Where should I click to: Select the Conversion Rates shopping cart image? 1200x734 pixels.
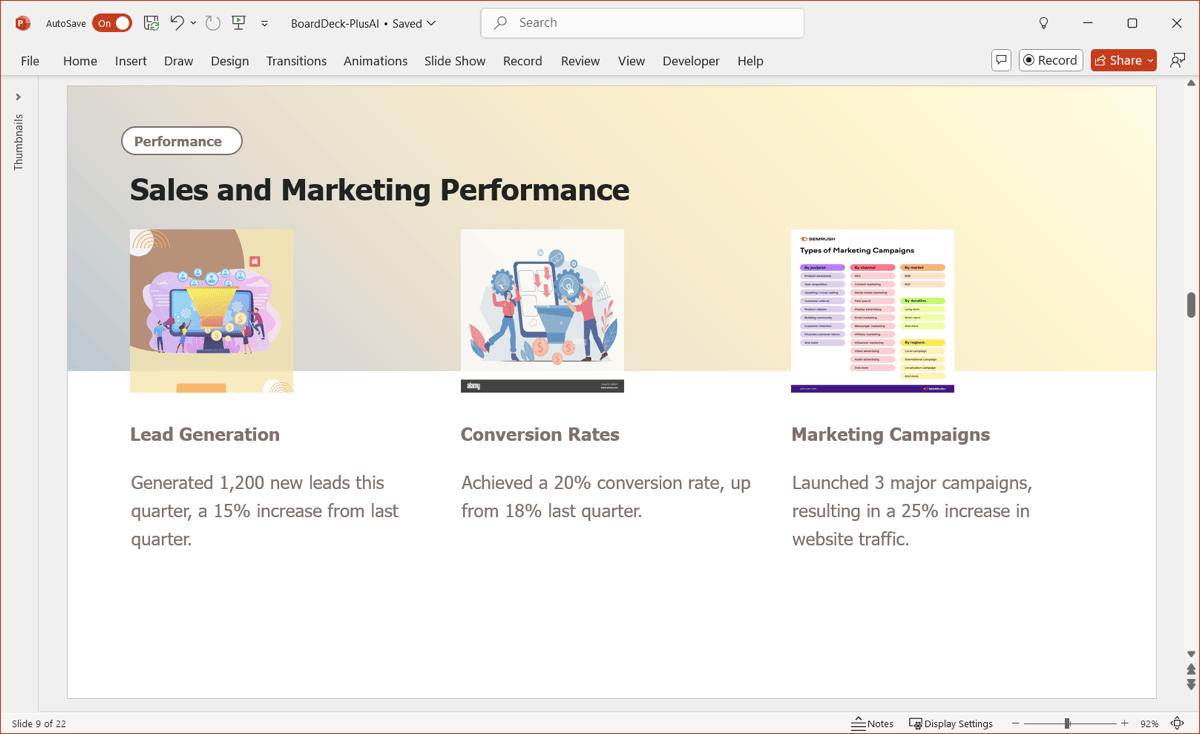point(542,311)
